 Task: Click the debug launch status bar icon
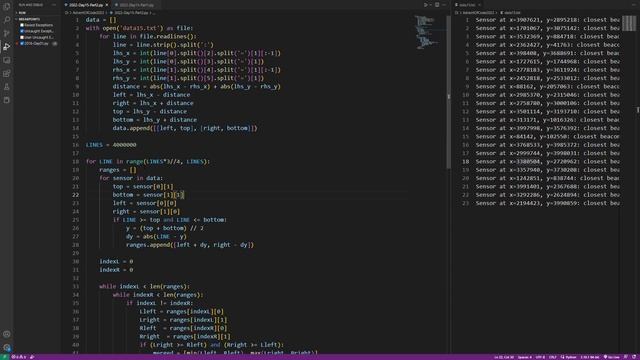tap(32, 357)
